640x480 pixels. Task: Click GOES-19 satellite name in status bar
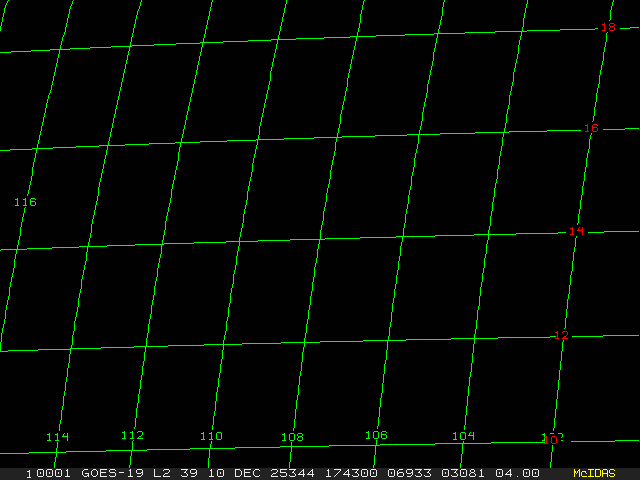click(113, 473)
